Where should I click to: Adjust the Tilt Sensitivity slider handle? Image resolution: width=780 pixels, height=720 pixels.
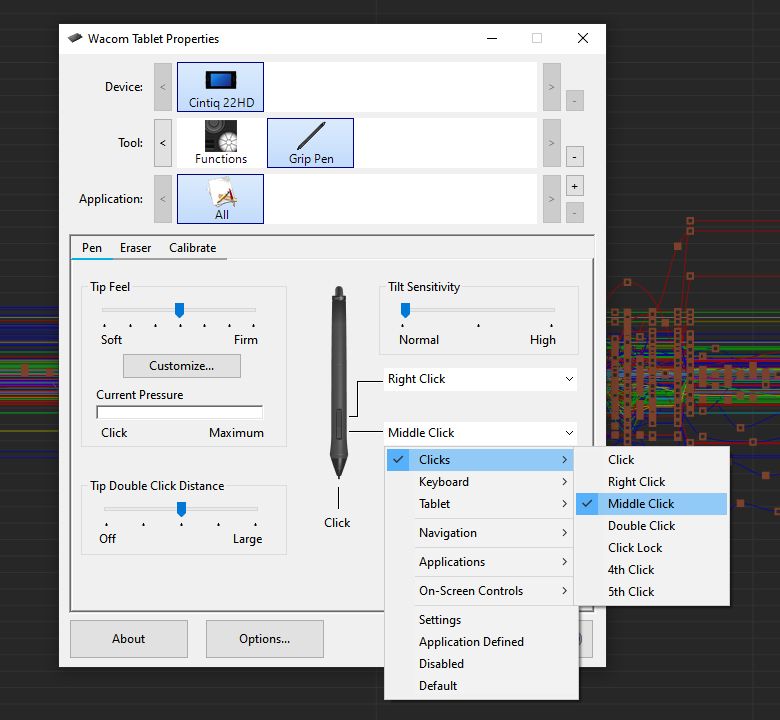click(x=405, y=310)
